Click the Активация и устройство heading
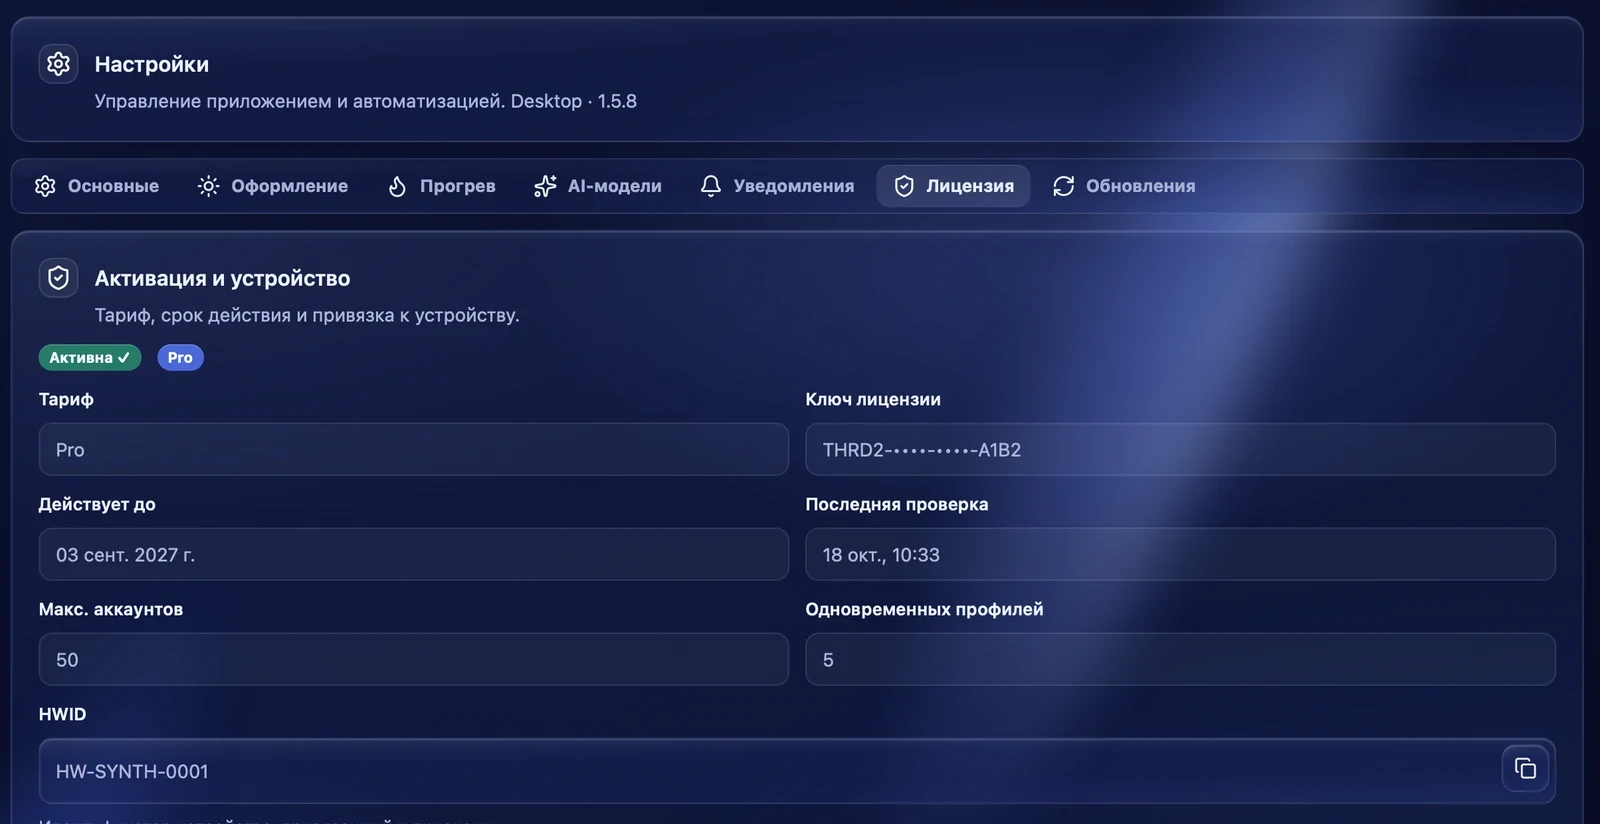The height and width of the screenshot is (824, 1600). coord(223,278)
